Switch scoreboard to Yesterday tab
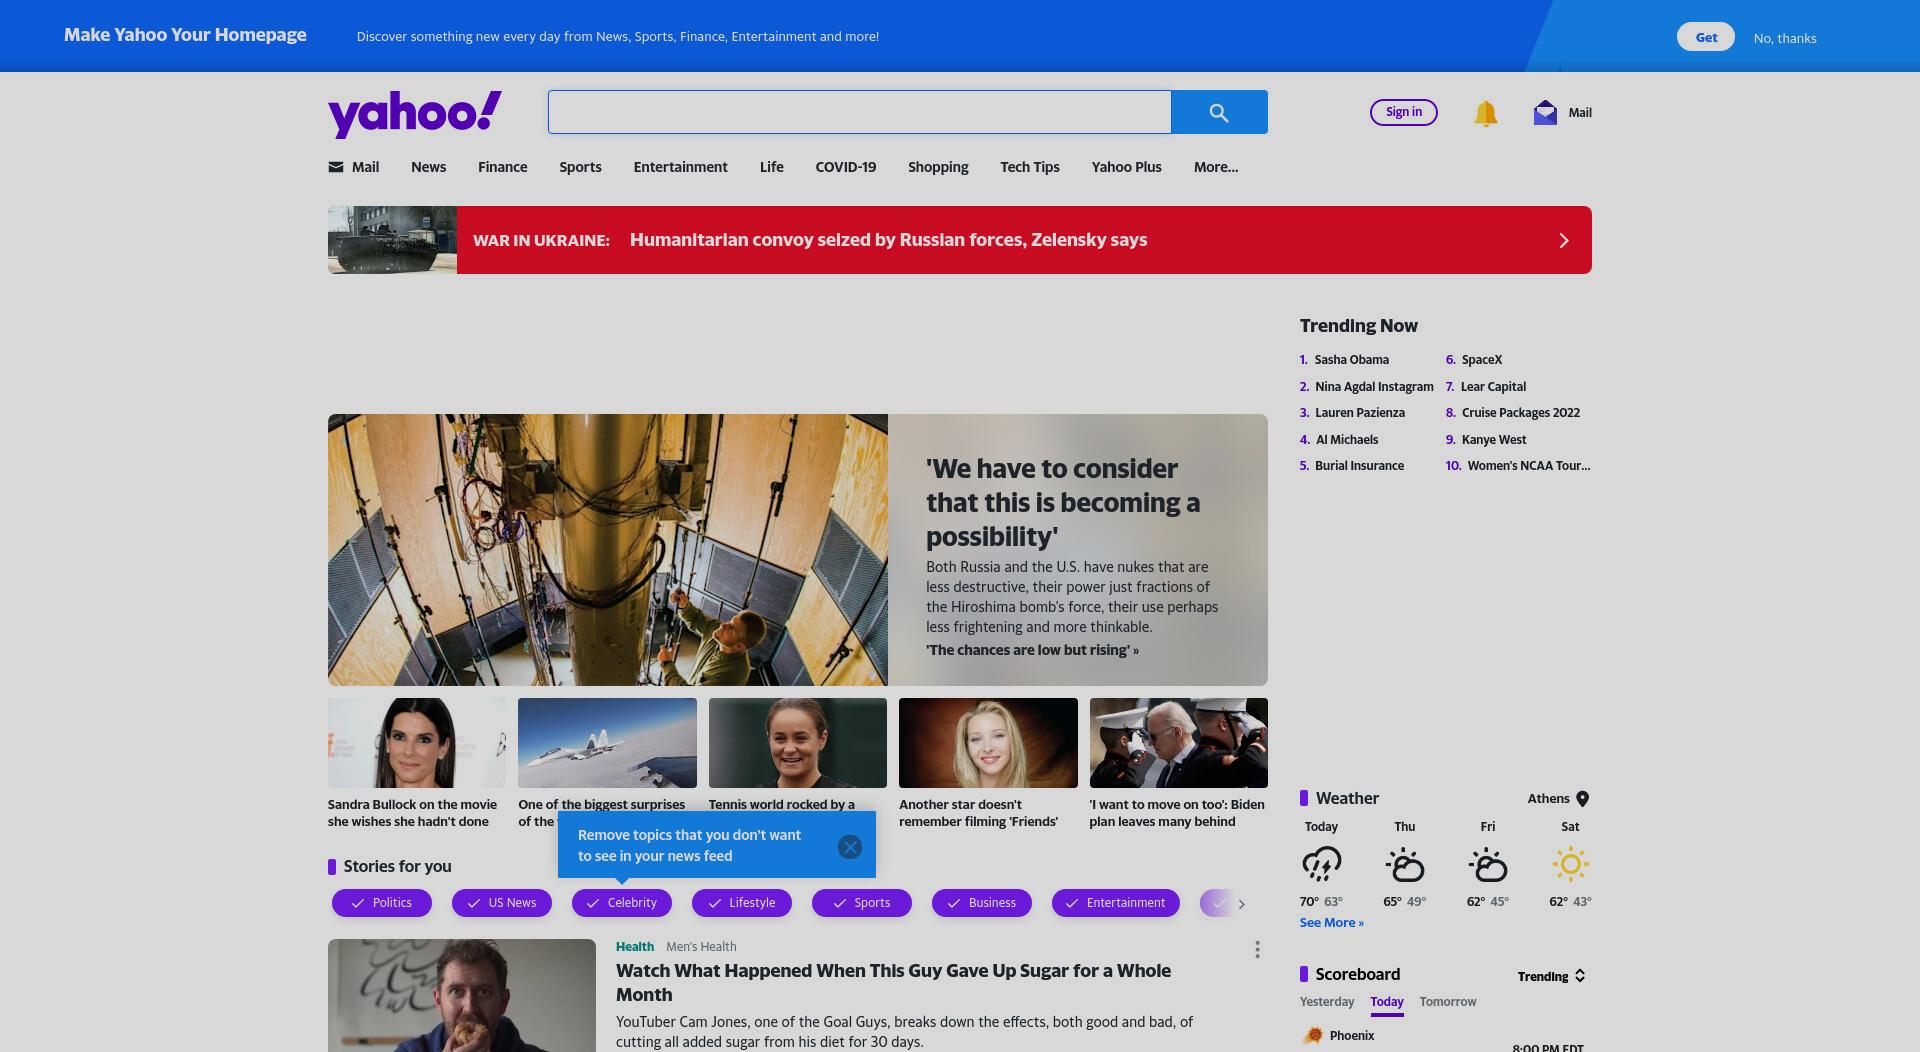 [1327, 1002]
